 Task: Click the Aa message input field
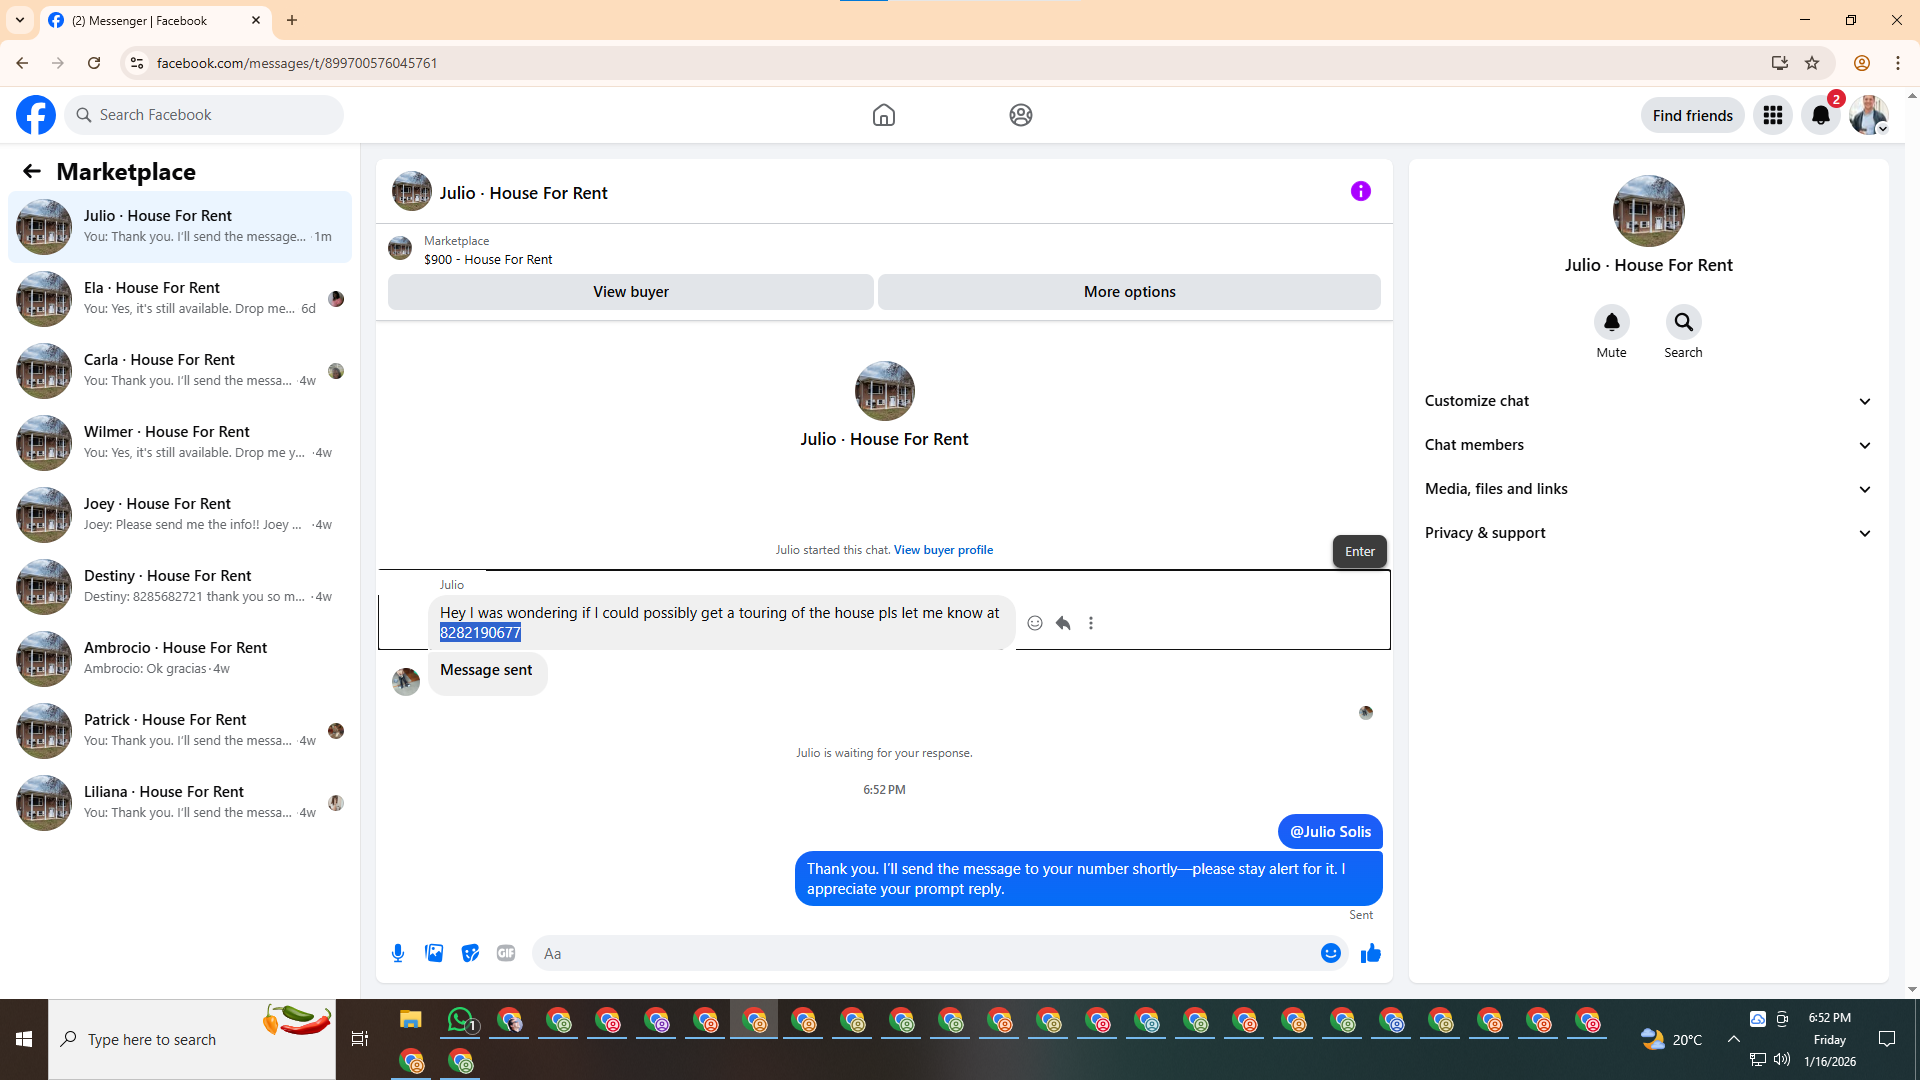pos(925,953)
